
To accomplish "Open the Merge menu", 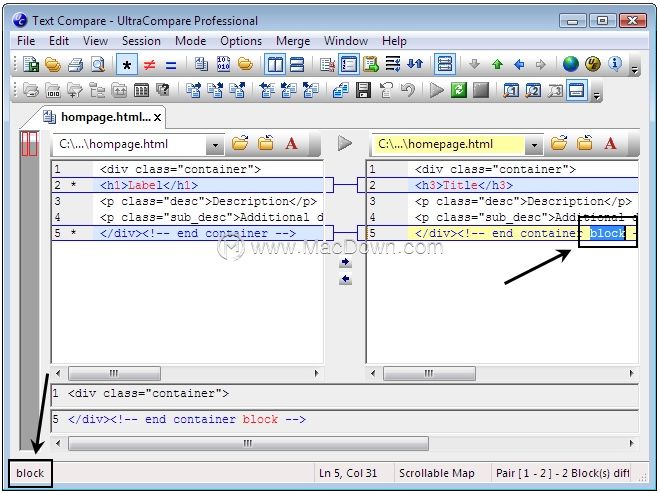I will click(293, 41).
